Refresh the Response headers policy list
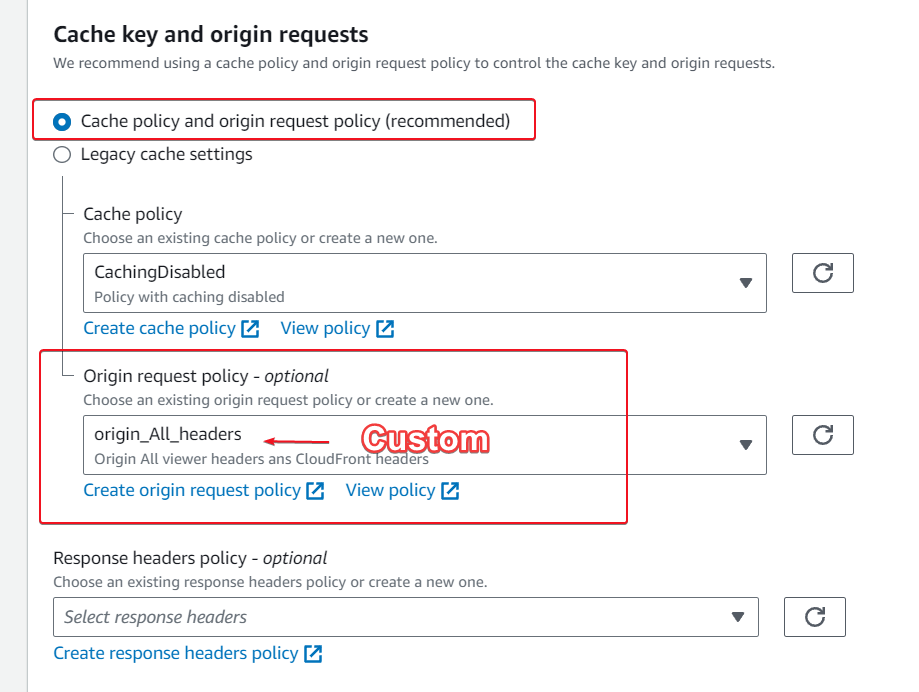 815,617
